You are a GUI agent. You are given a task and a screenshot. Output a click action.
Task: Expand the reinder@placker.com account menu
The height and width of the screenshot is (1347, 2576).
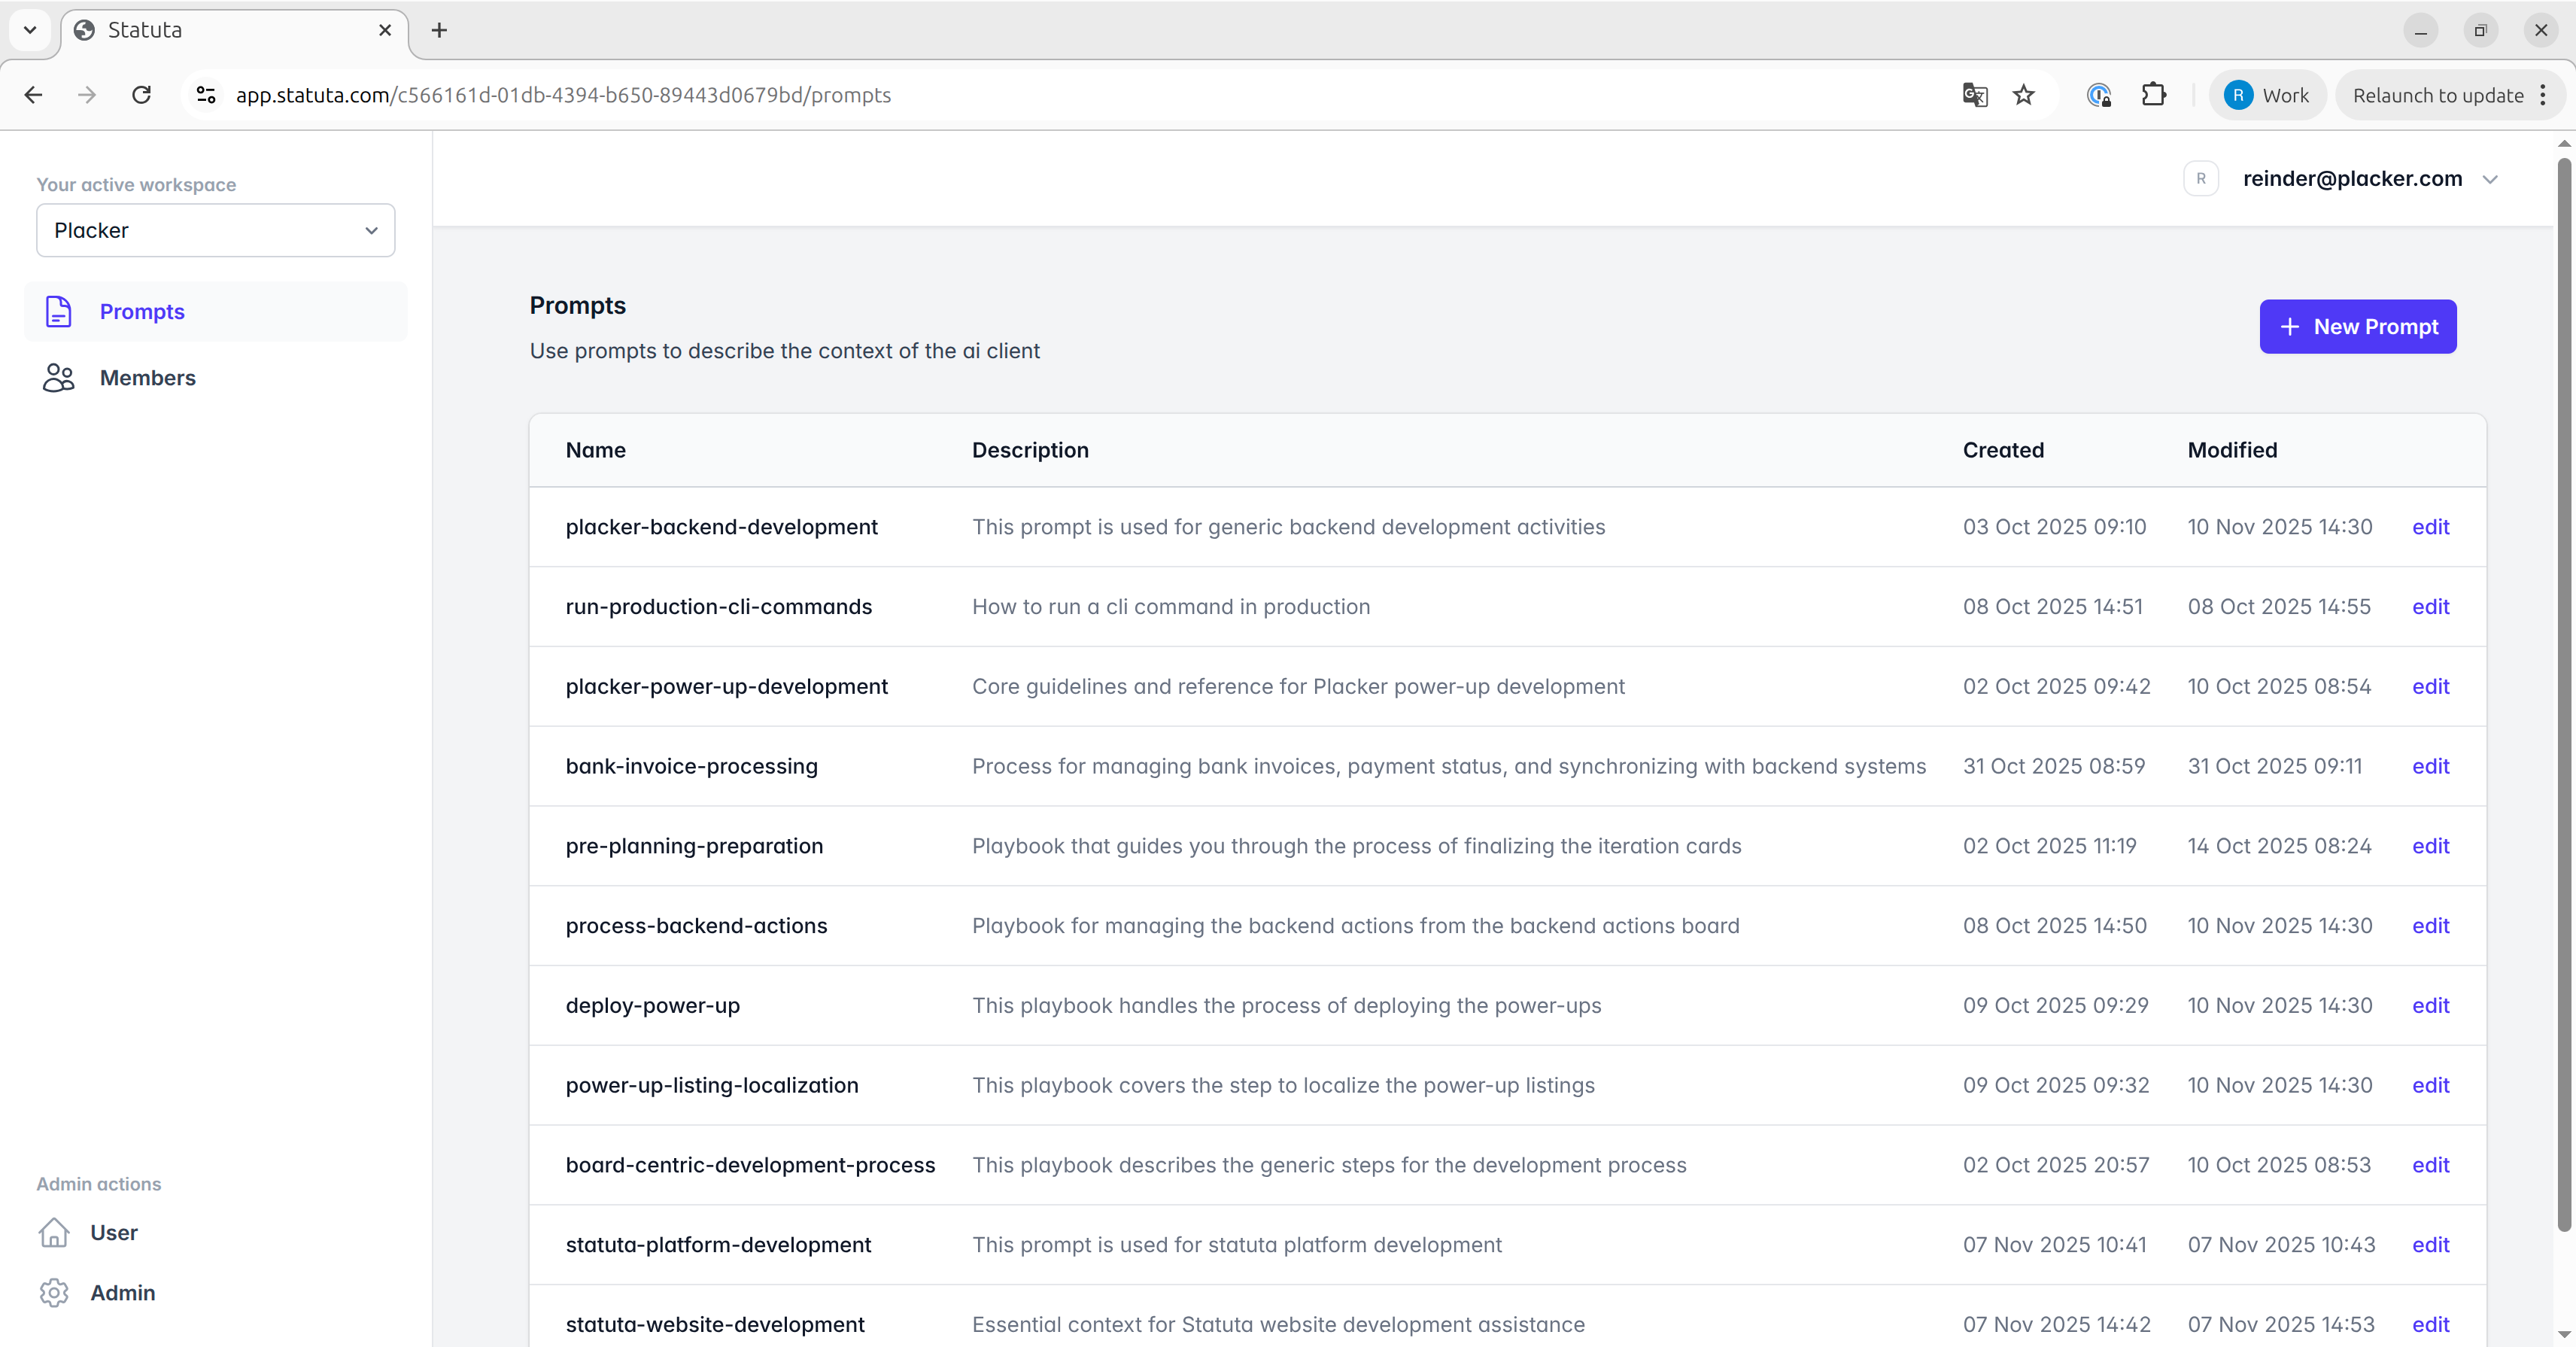click(x=2491, y=179)
